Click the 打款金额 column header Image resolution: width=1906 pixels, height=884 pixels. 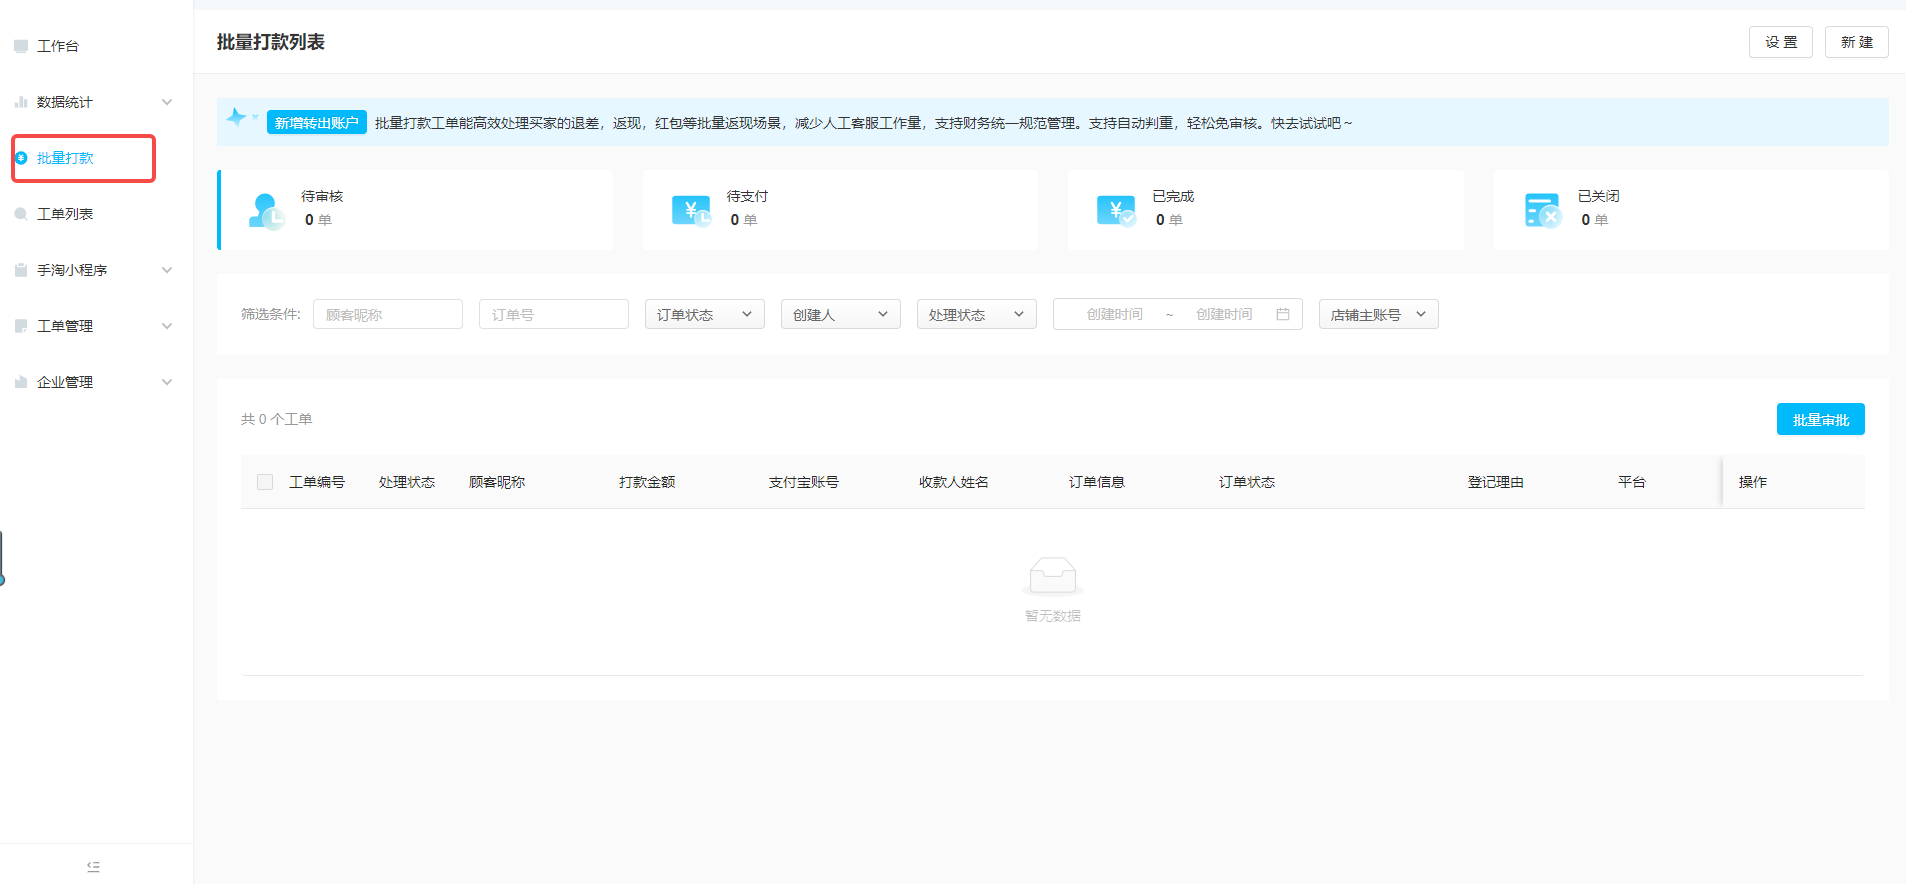[x=647, y=482]
